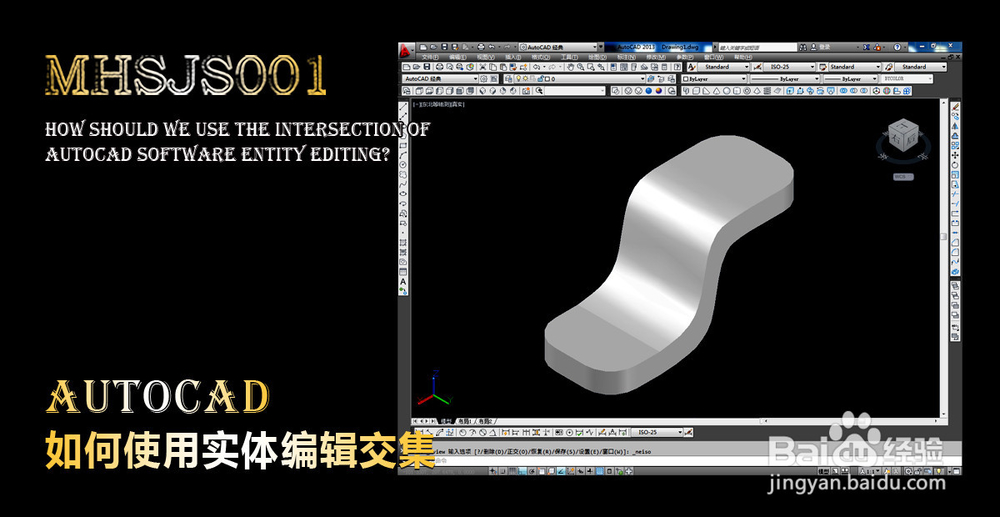Open the lineweight ByLayer dropdown
Screen dimensions: 1000x517
click(x=850, y=78)
